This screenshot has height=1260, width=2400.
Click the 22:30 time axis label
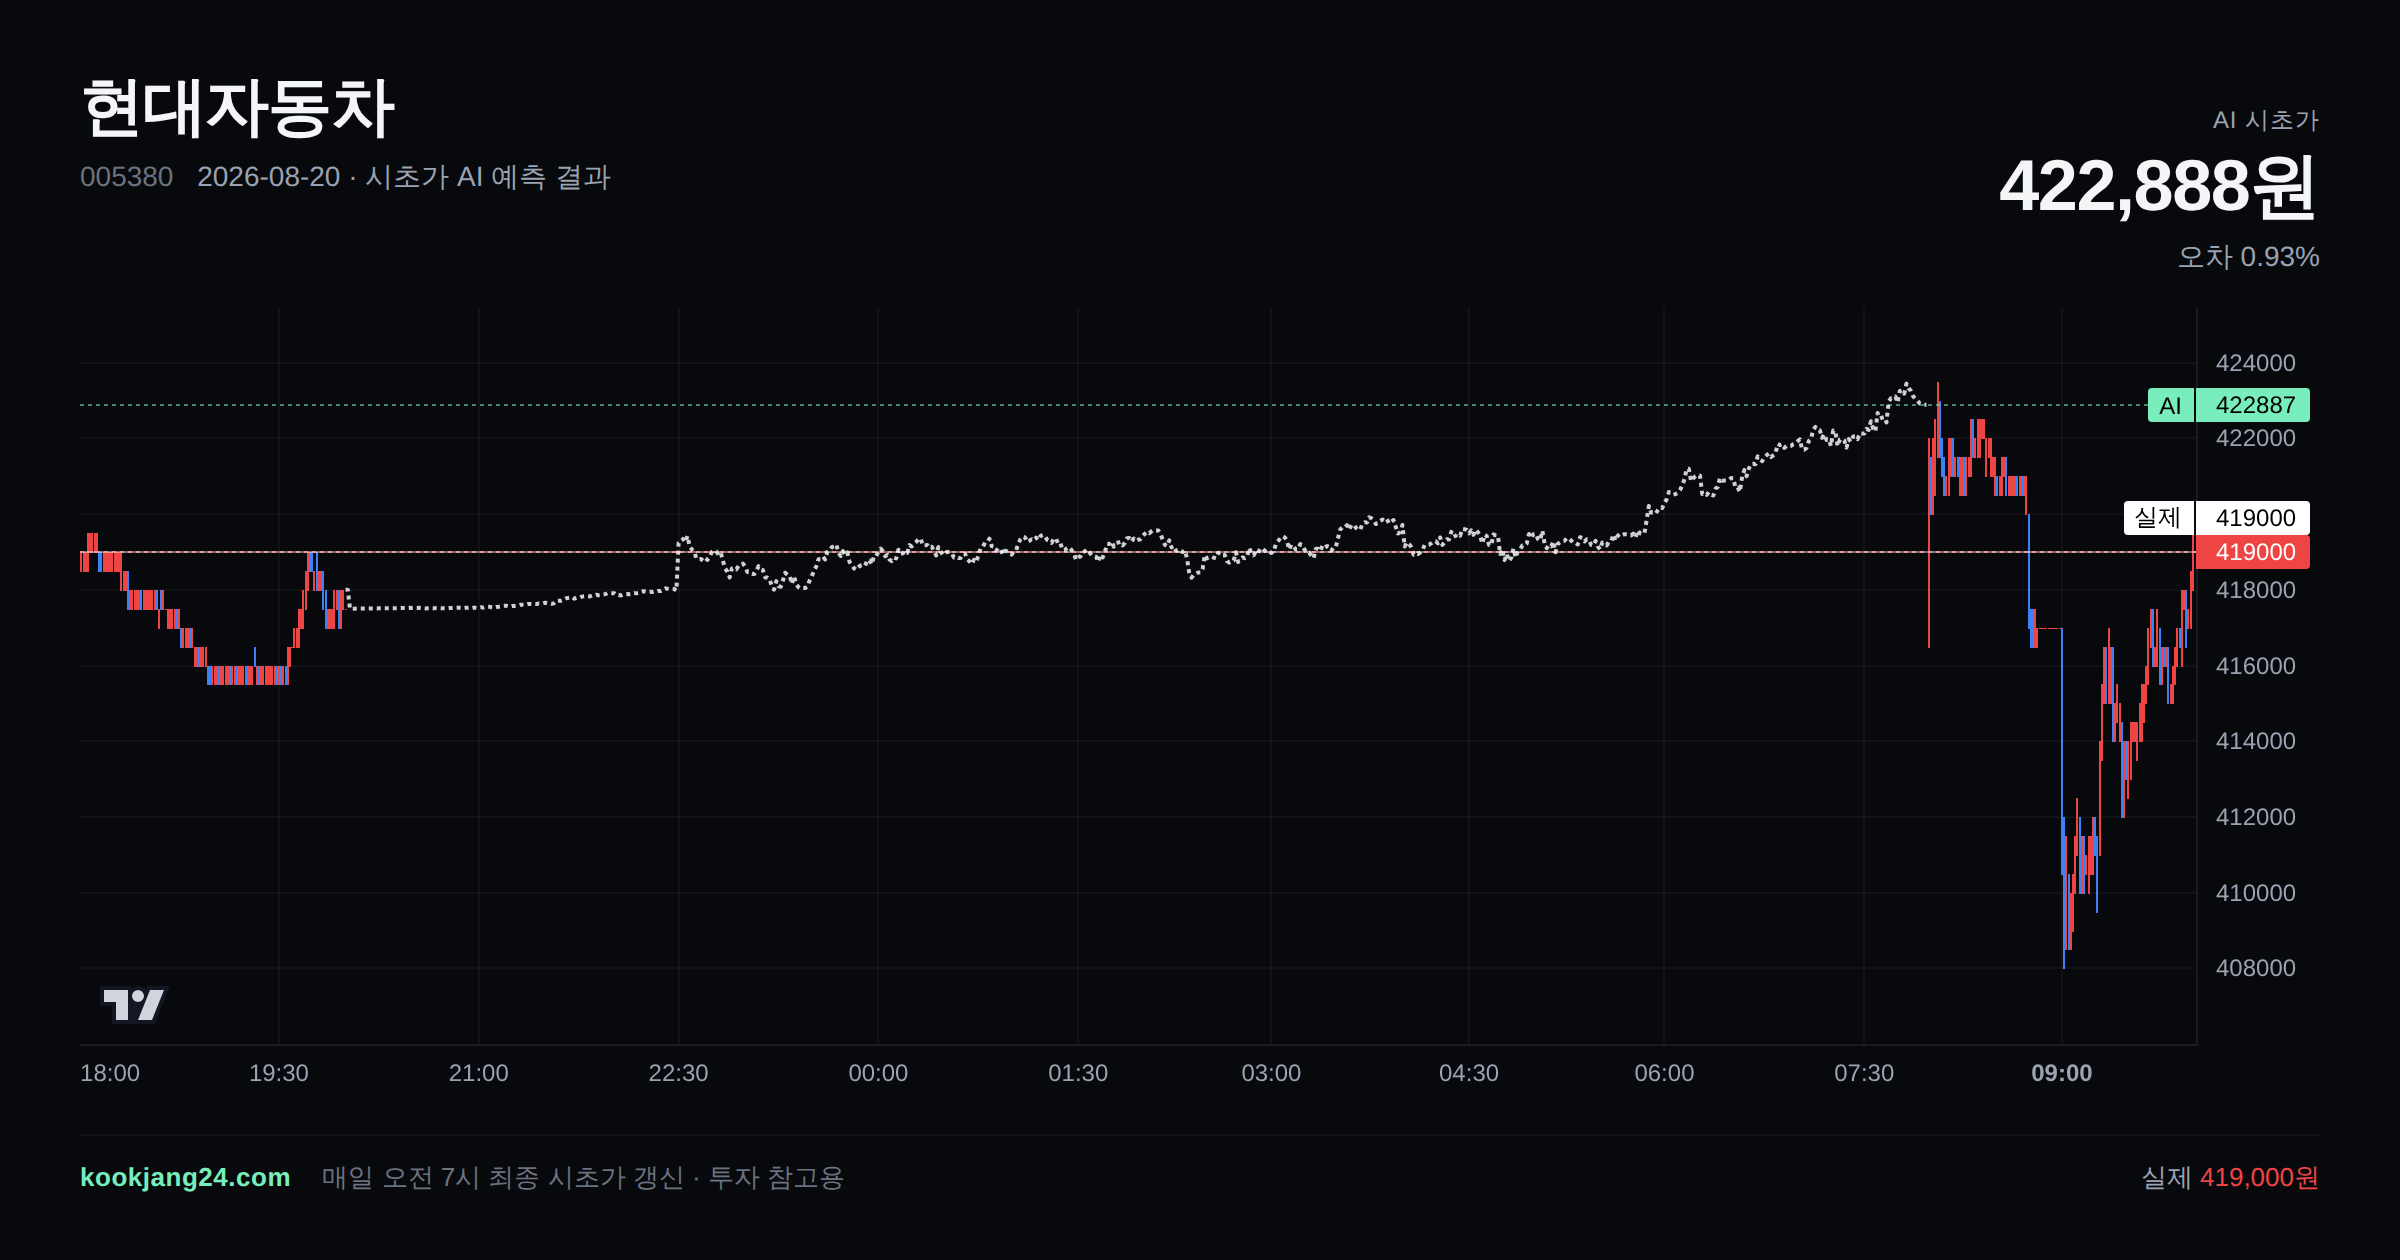678,1073
